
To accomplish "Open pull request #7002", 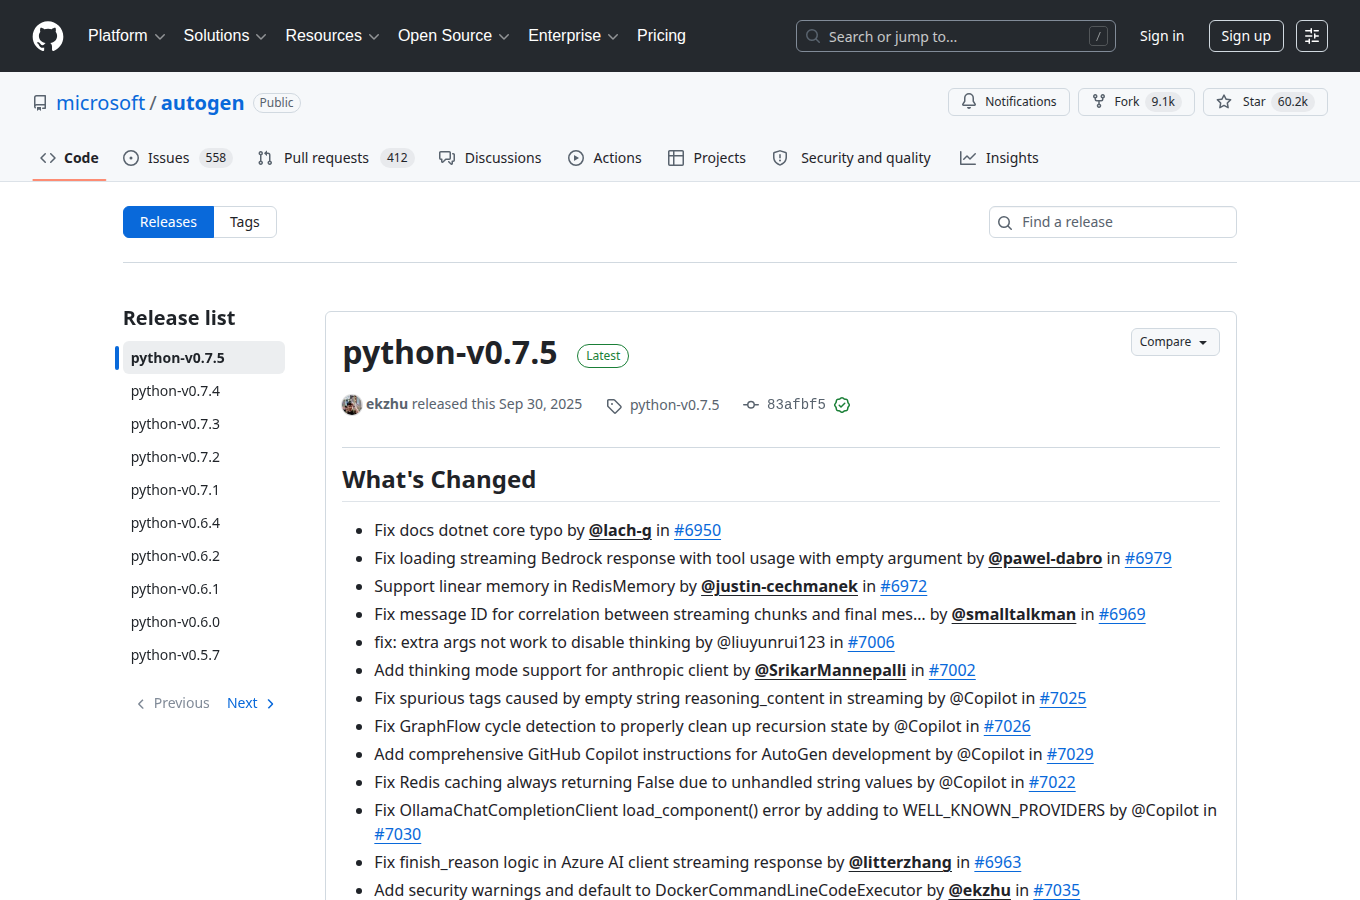I will click(x=952, y=671).
